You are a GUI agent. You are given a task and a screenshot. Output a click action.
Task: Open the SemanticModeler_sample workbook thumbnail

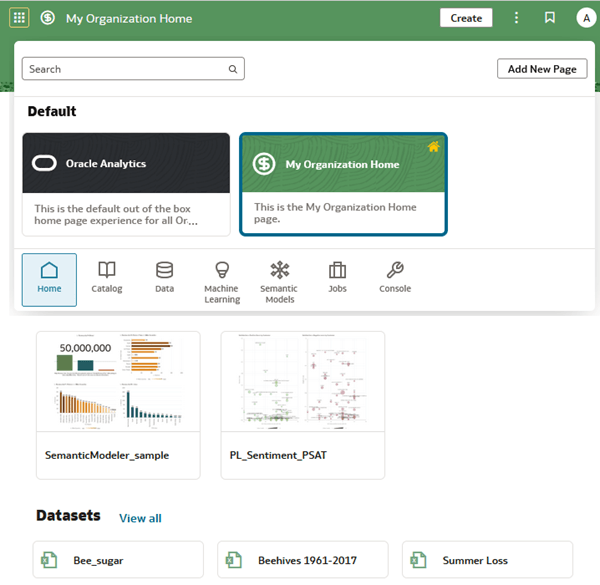[118, 381]
